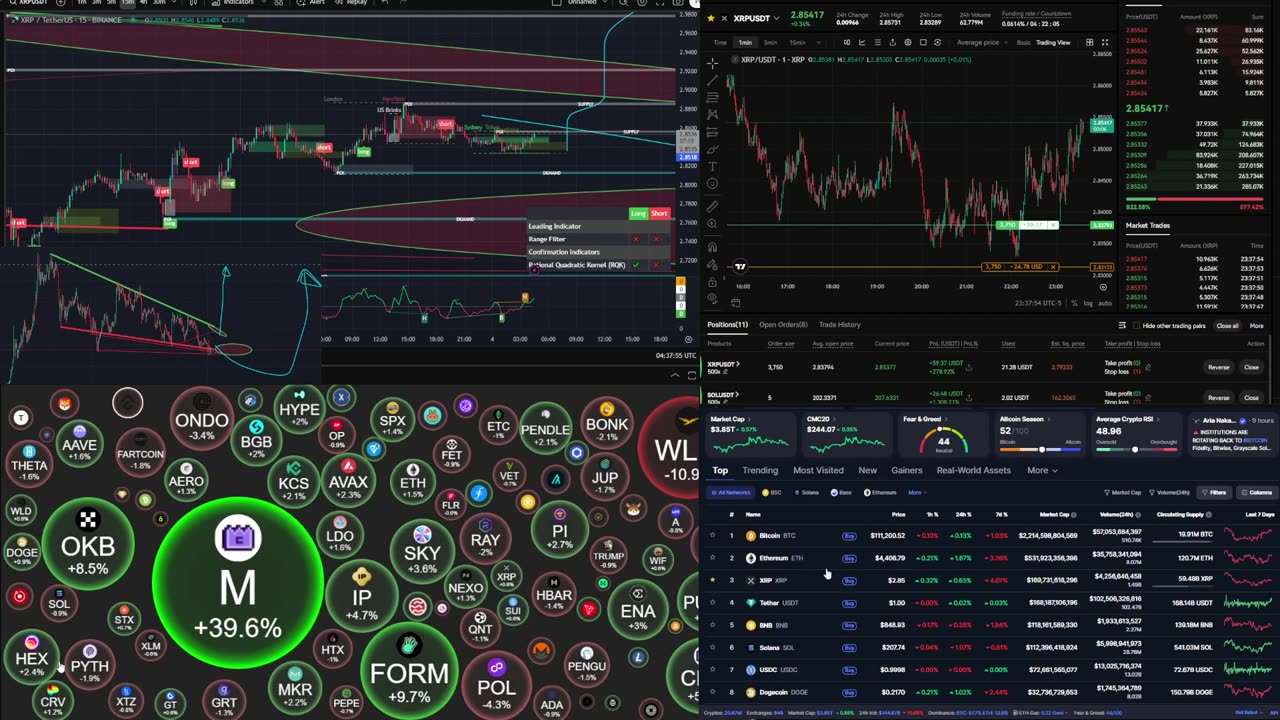The height and width of the screenshot is (720, 1280).
Task: Click the large M +39.6% bubble
Action: [238, 584]
